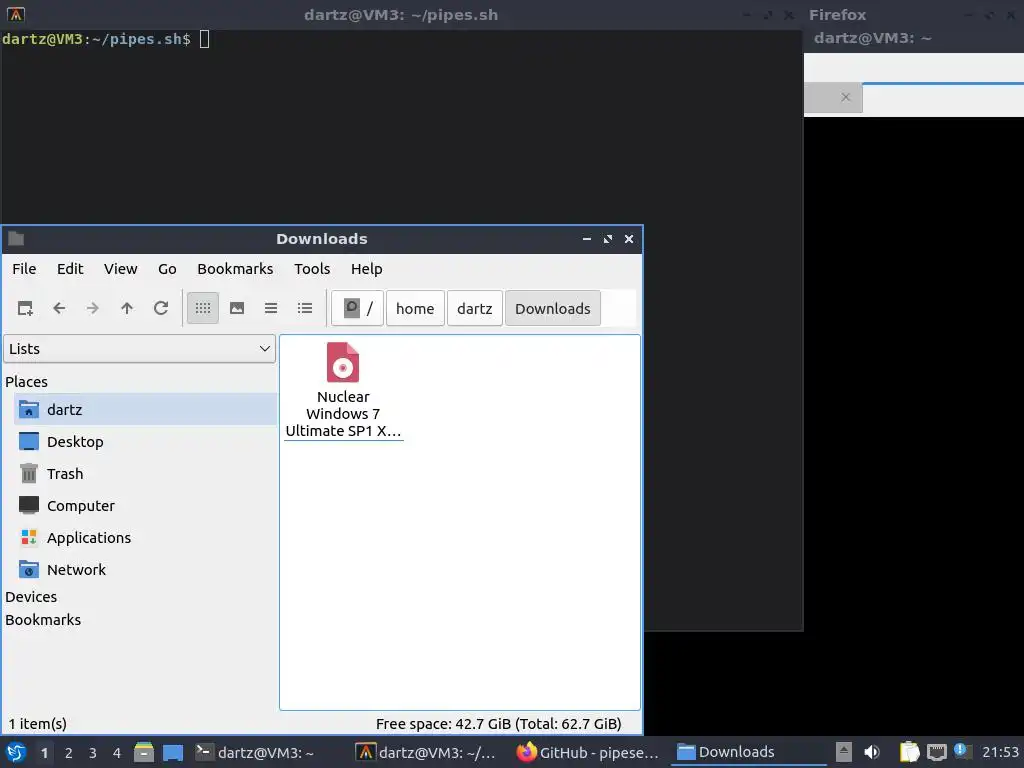Open the Tools menu
Viewport: 1024px width, 768px height.
pos(312,269)
